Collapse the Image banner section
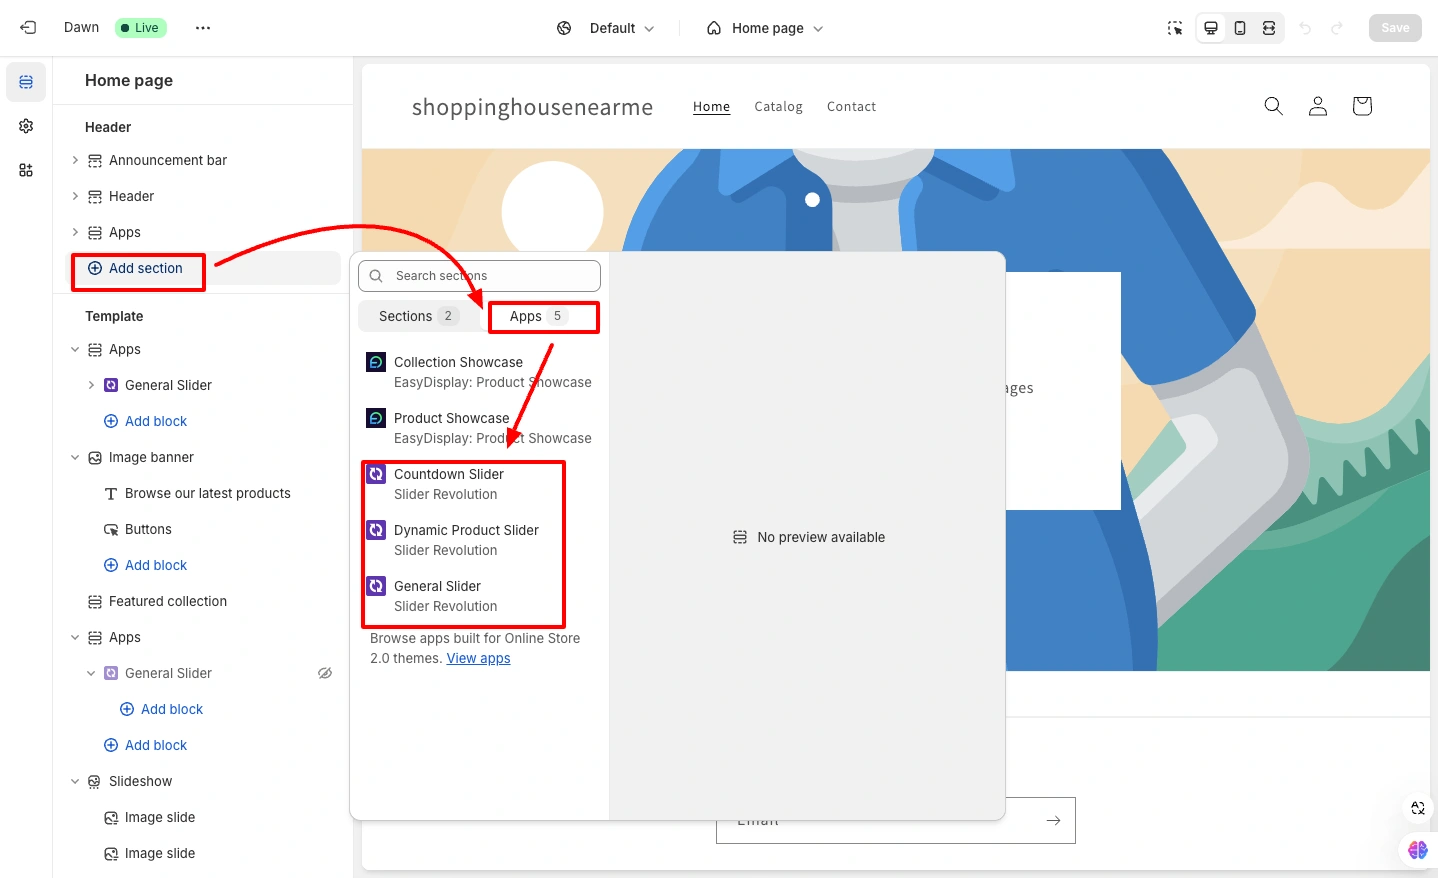The height and width of the screenshot is (878, 1438). click(x=75, y=457)
